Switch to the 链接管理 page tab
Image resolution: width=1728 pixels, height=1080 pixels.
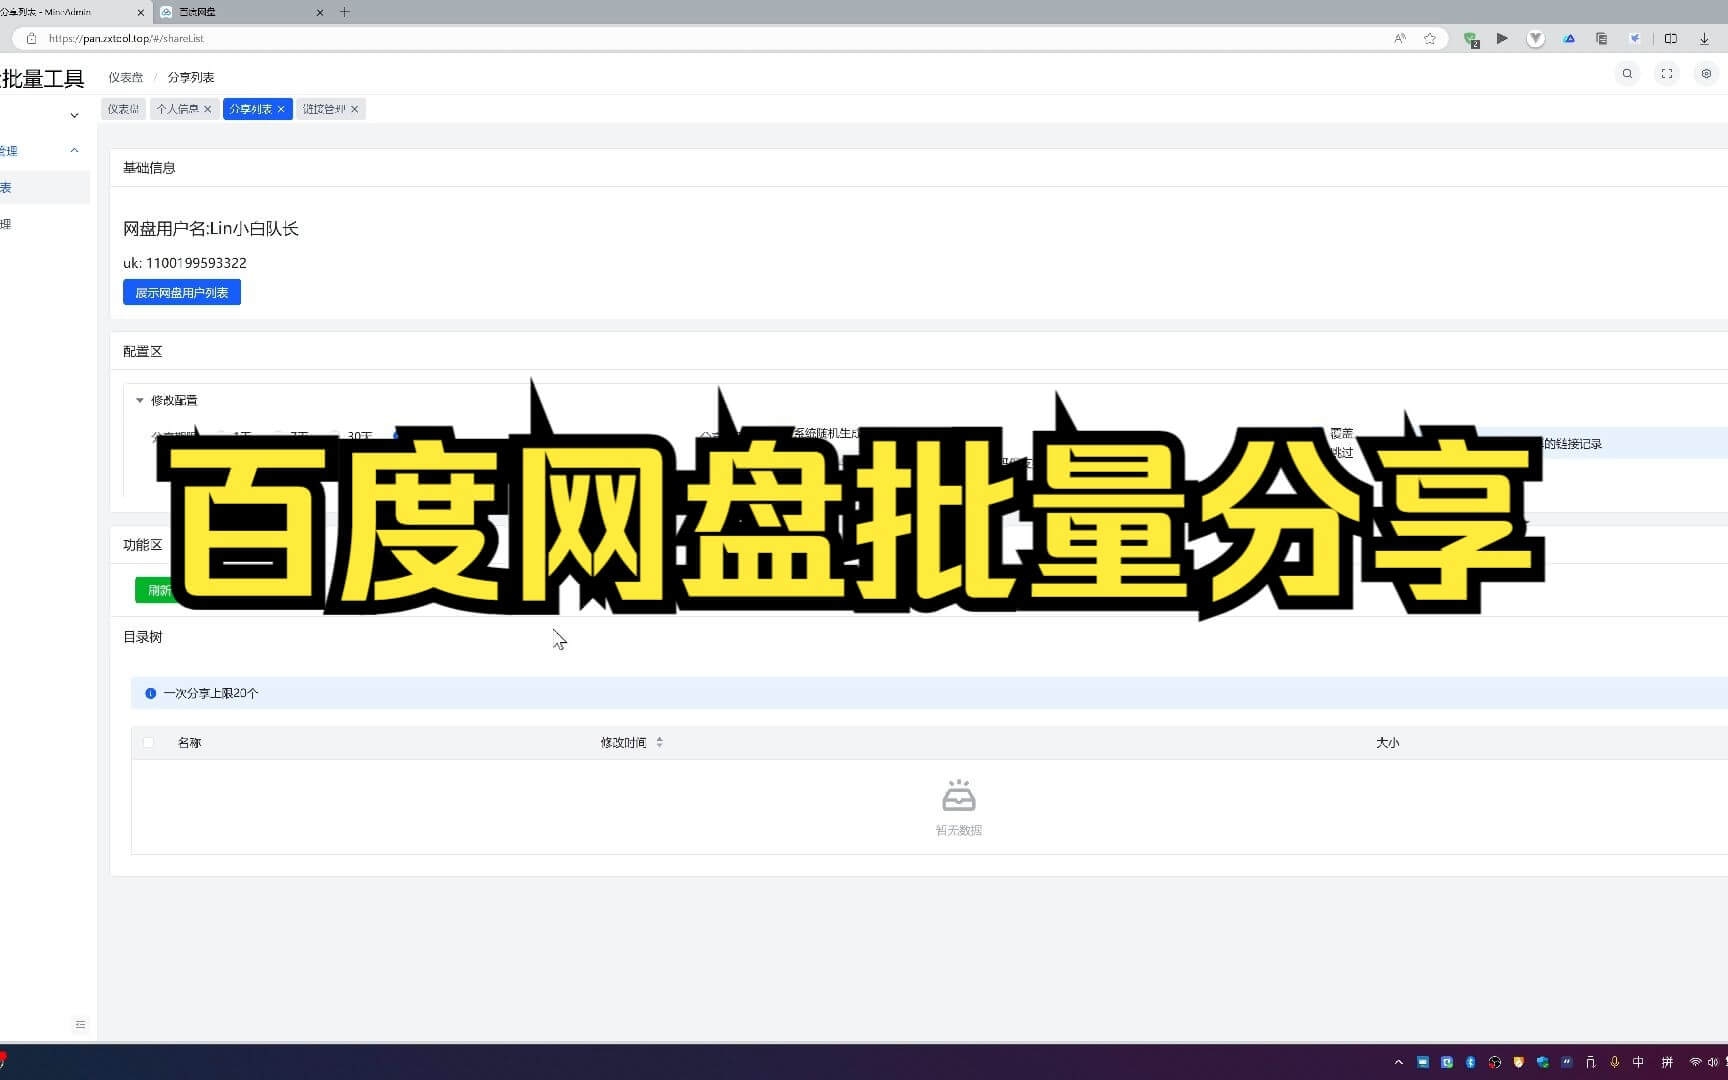point(324,109)
